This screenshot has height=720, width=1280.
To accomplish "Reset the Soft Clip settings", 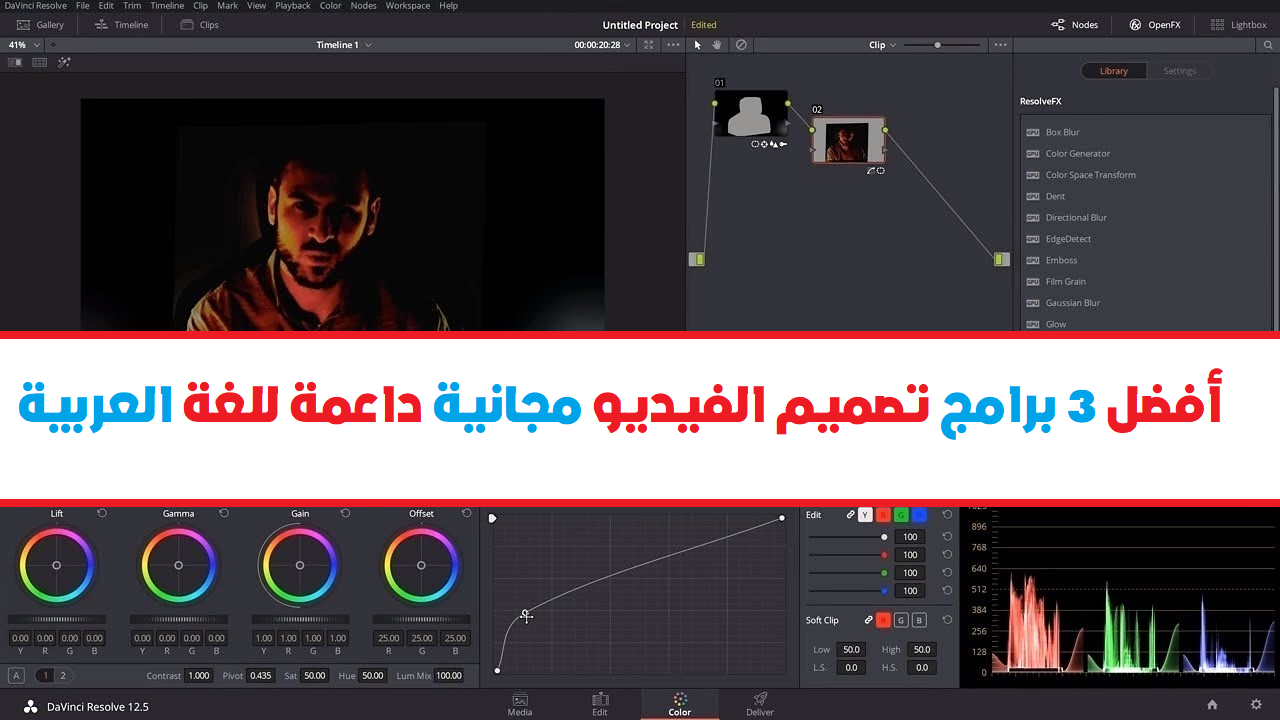I will (947, 620).
